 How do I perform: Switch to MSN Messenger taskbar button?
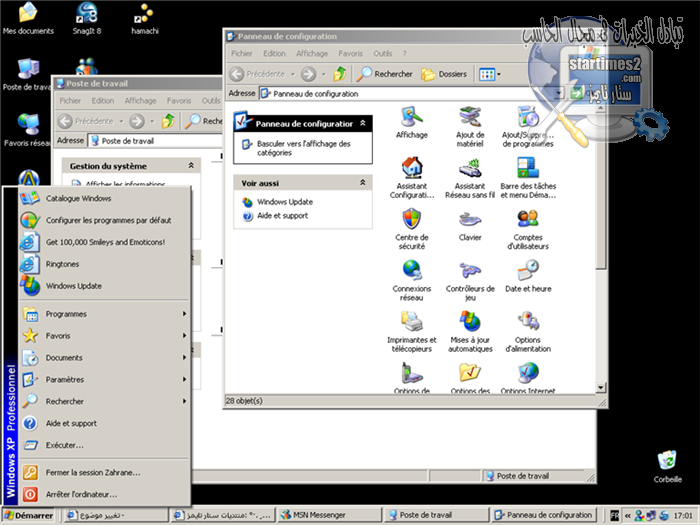tap(329, 515)
